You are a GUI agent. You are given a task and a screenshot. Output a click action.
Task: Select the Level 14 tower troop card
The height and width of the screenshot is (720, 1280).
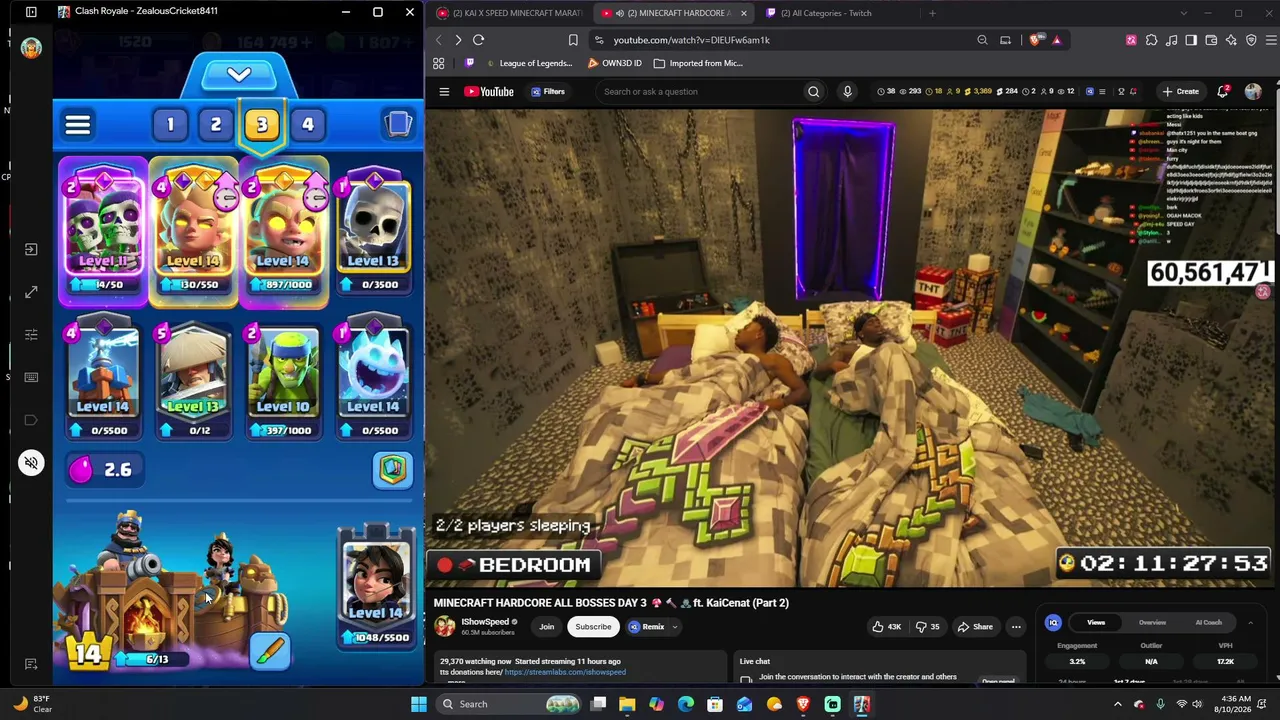point(376,587)
